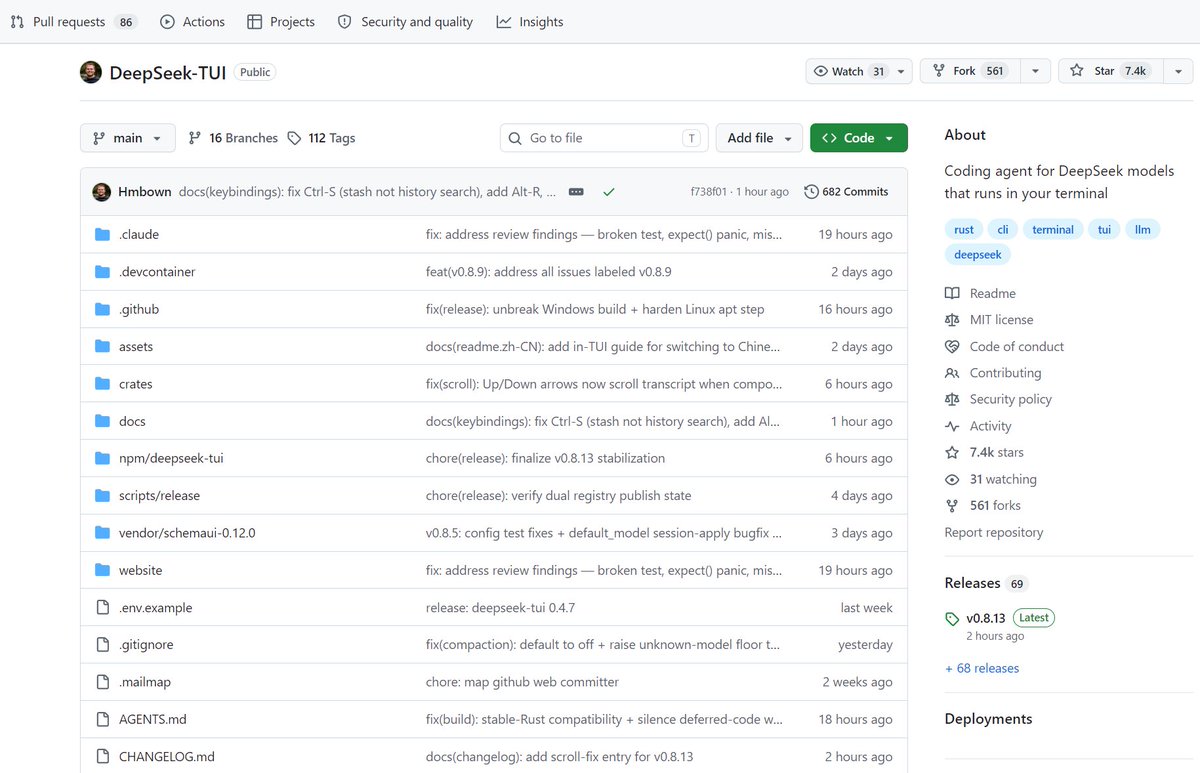This screenshot has height=773, width=1200.
Task: Star this repository
Action: (1109, 71)
